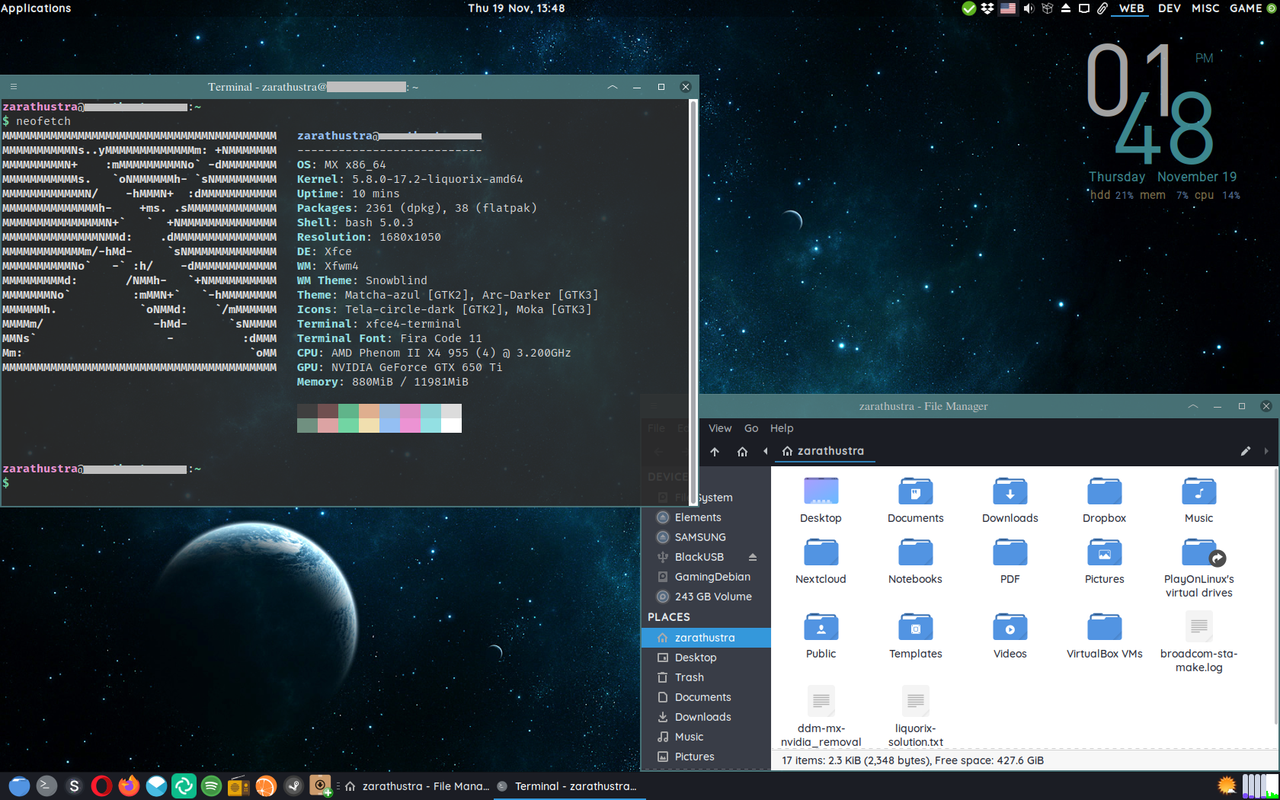Open the Help menu in File Manager
This screenshot has width=1280, height=800.
click(782, 428)
